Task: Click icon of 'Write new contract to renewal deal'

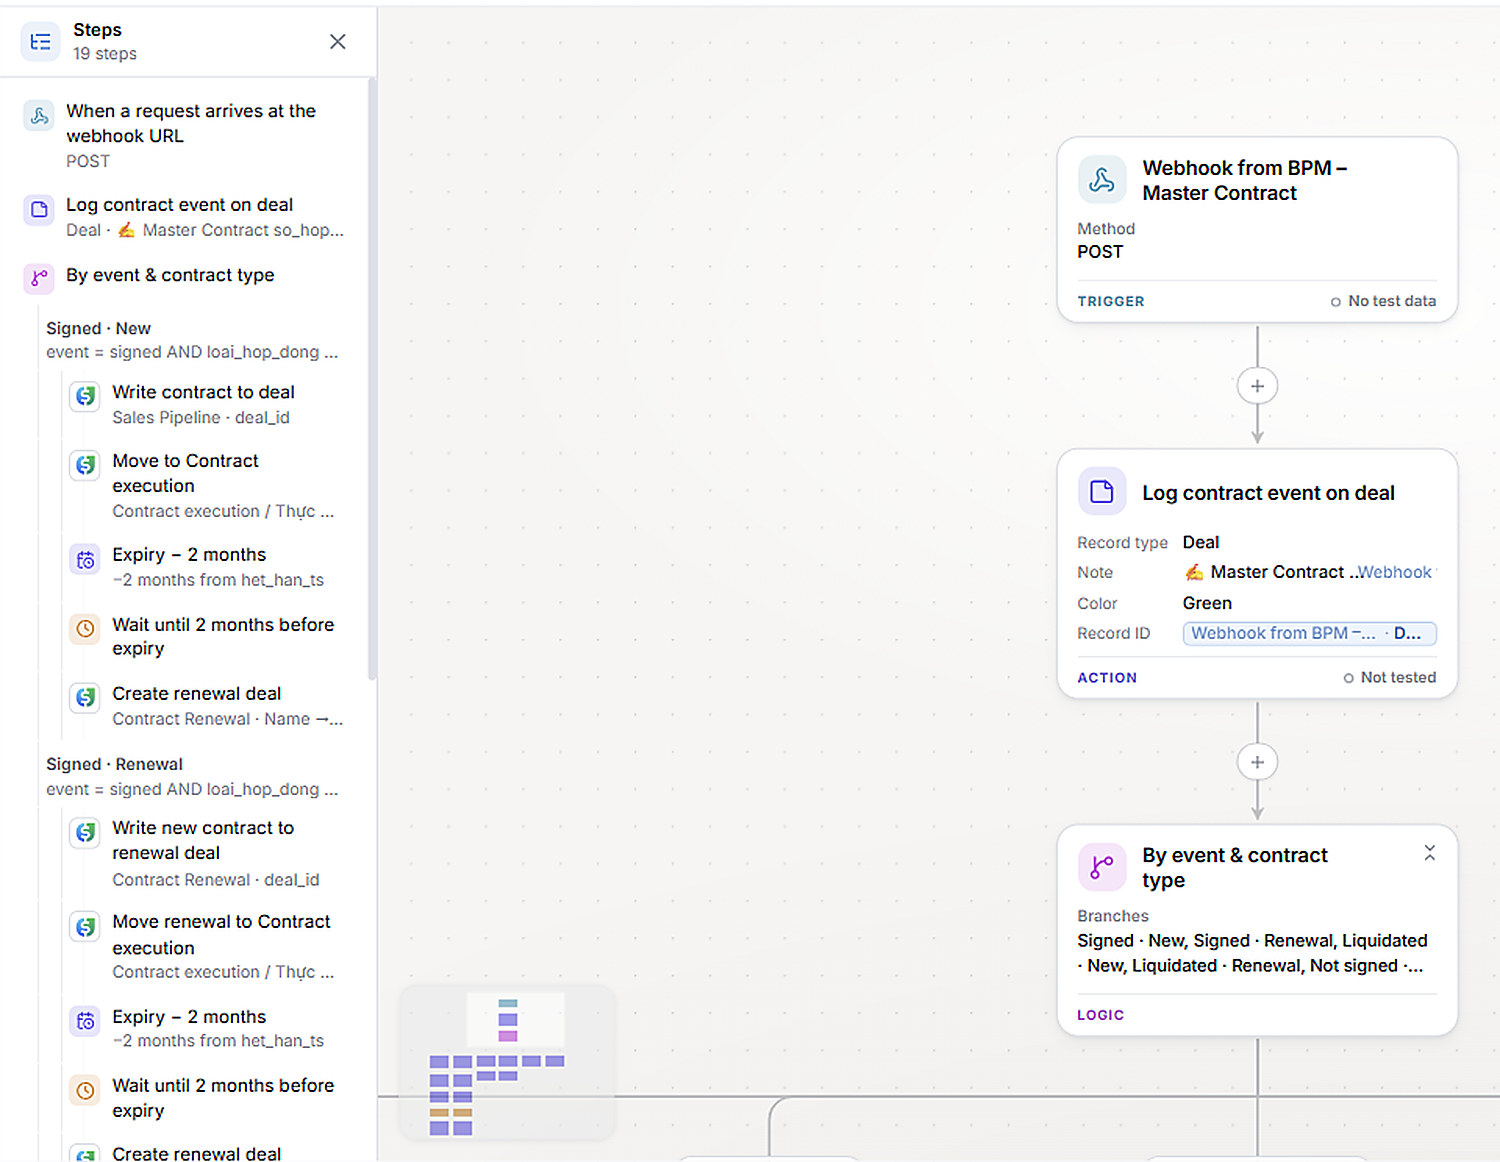Action: pyautogui.click(x=86, y=832)
